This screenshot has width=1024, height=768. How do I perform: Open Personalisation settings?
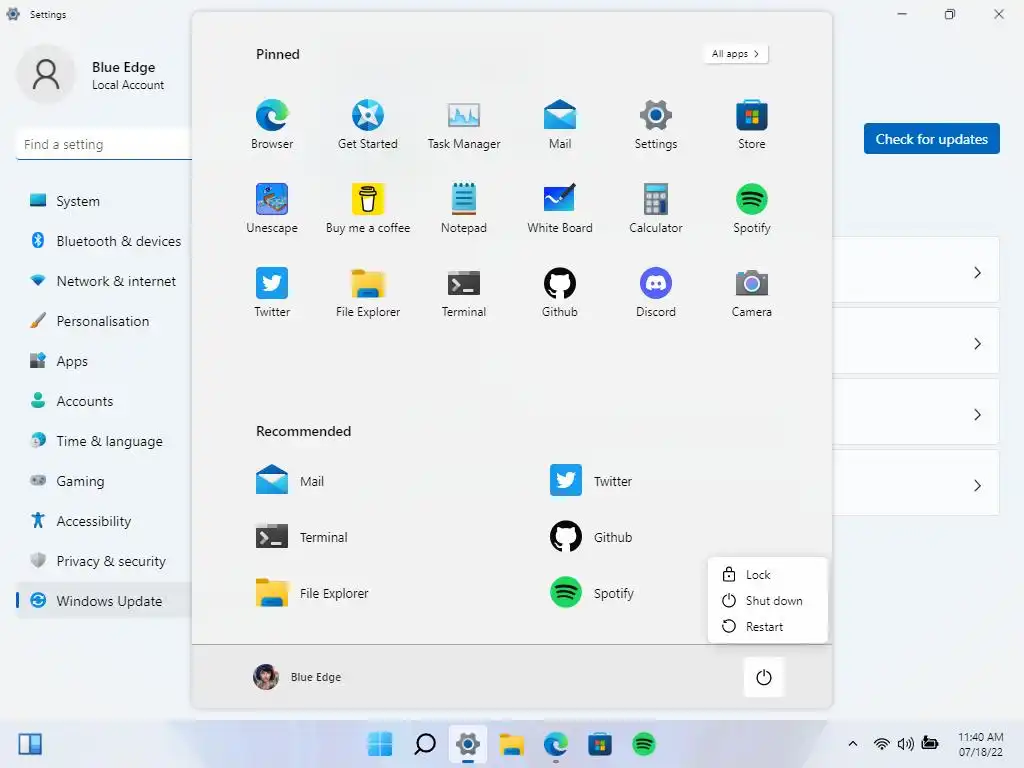[104, 321]
